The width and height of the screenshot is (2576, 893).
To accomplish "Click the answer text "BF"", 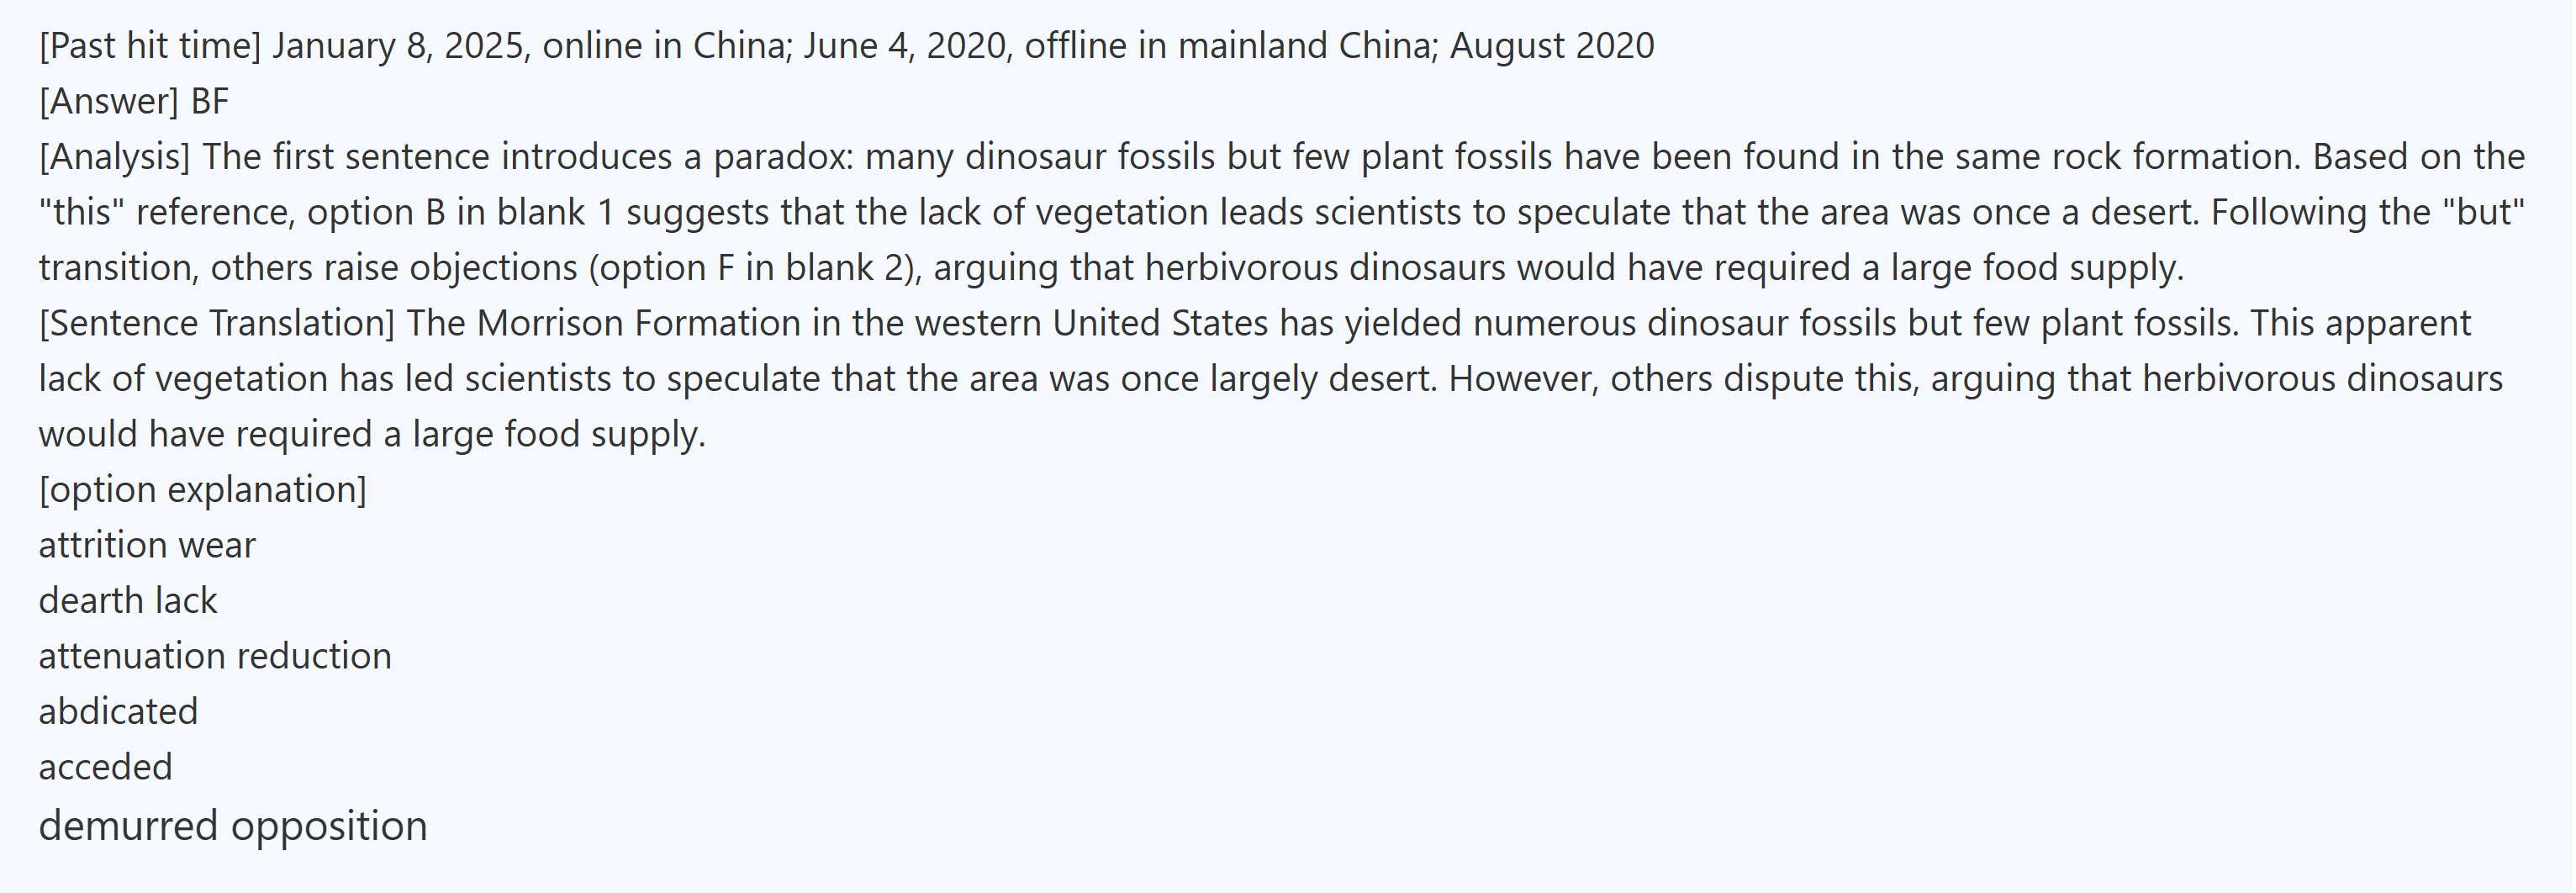I will 210,101.
